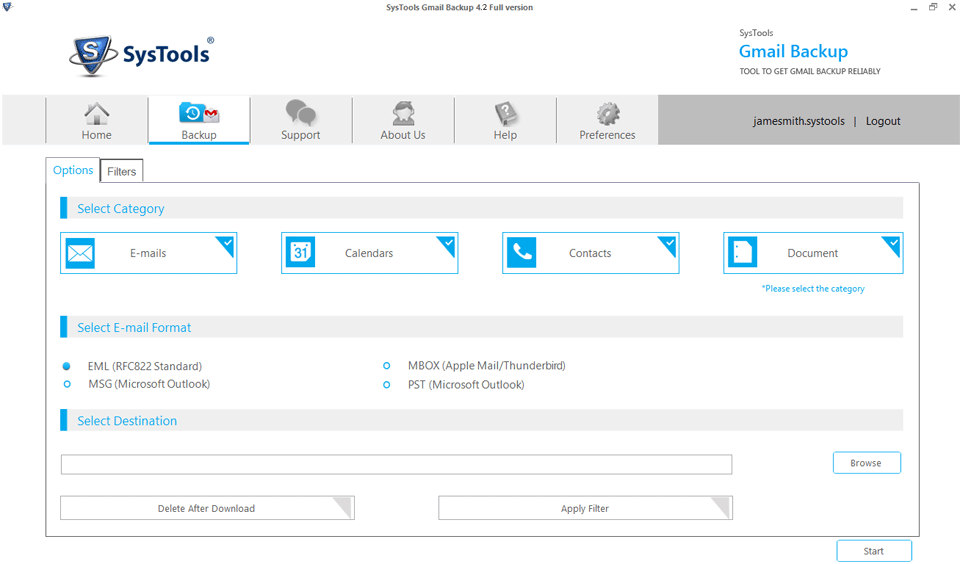
Task: Toggle the Contacts category checkmark
Action: point(669,244)
